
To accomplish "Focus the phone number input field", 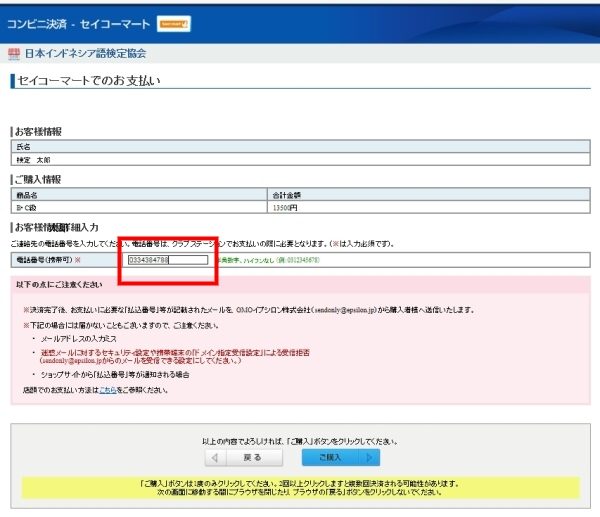I will click(168, 260).
